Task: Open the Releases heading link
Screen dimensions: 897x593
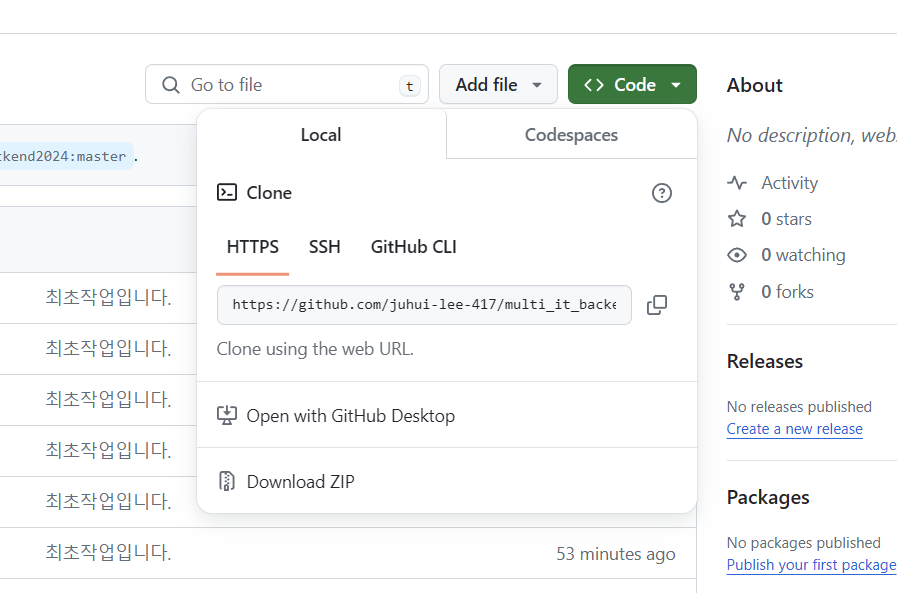Action: 764,361
